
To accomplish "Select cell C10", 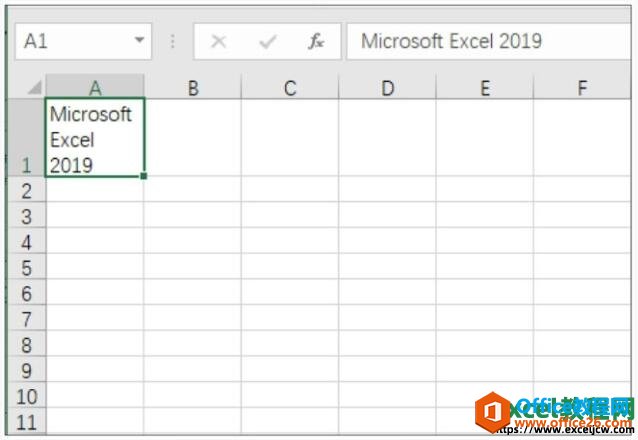I will coord(290,394).
